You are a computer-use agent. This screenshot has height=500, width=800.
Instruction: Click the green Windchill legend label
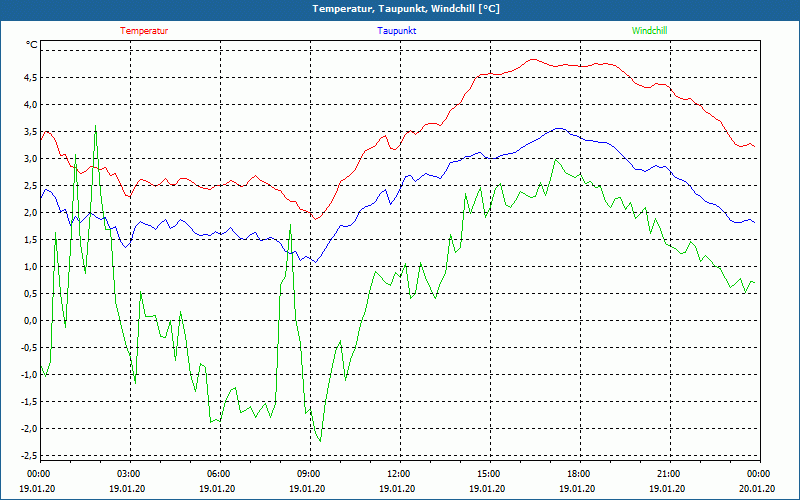pyautogui.click(x=649, y=31)
